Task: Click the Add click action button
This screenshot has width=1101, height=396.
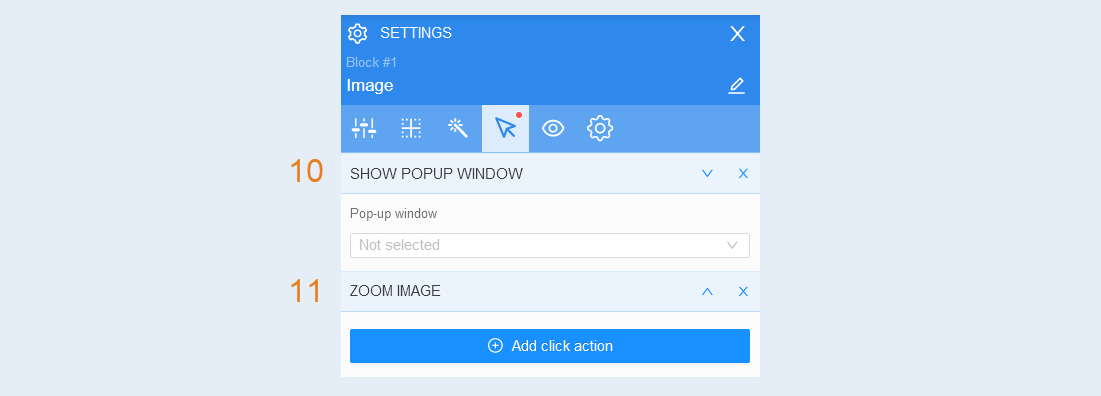Action: point(550,345)
